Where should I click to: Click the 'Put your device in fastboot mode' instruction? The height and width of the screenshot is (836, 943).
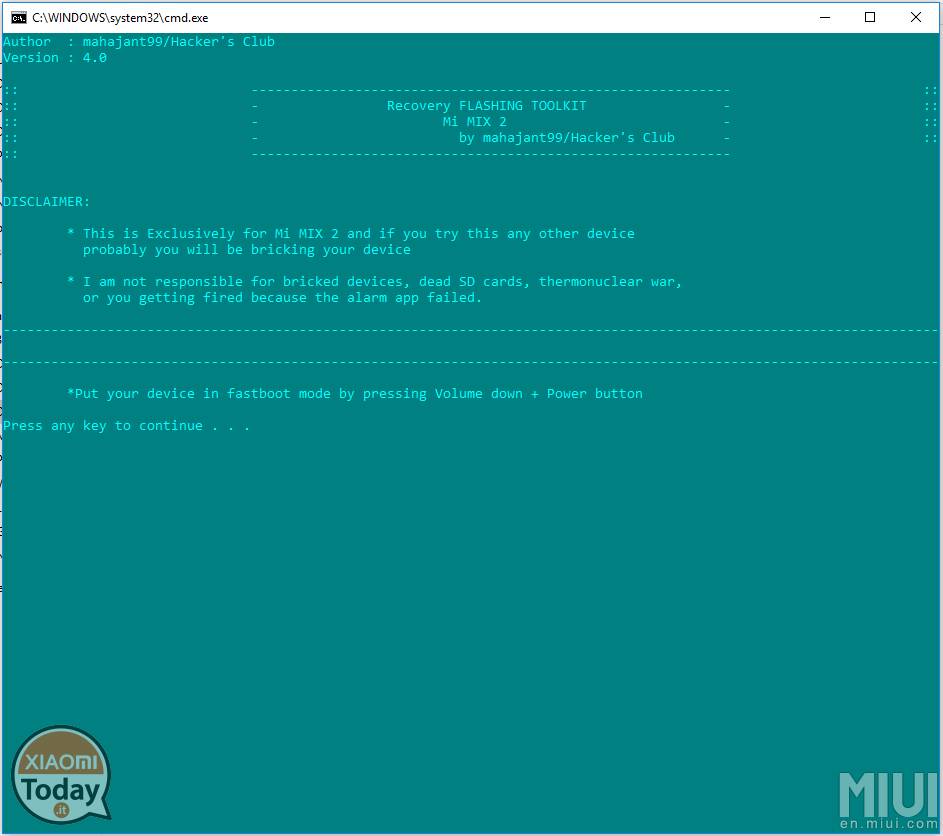(355, 394)
